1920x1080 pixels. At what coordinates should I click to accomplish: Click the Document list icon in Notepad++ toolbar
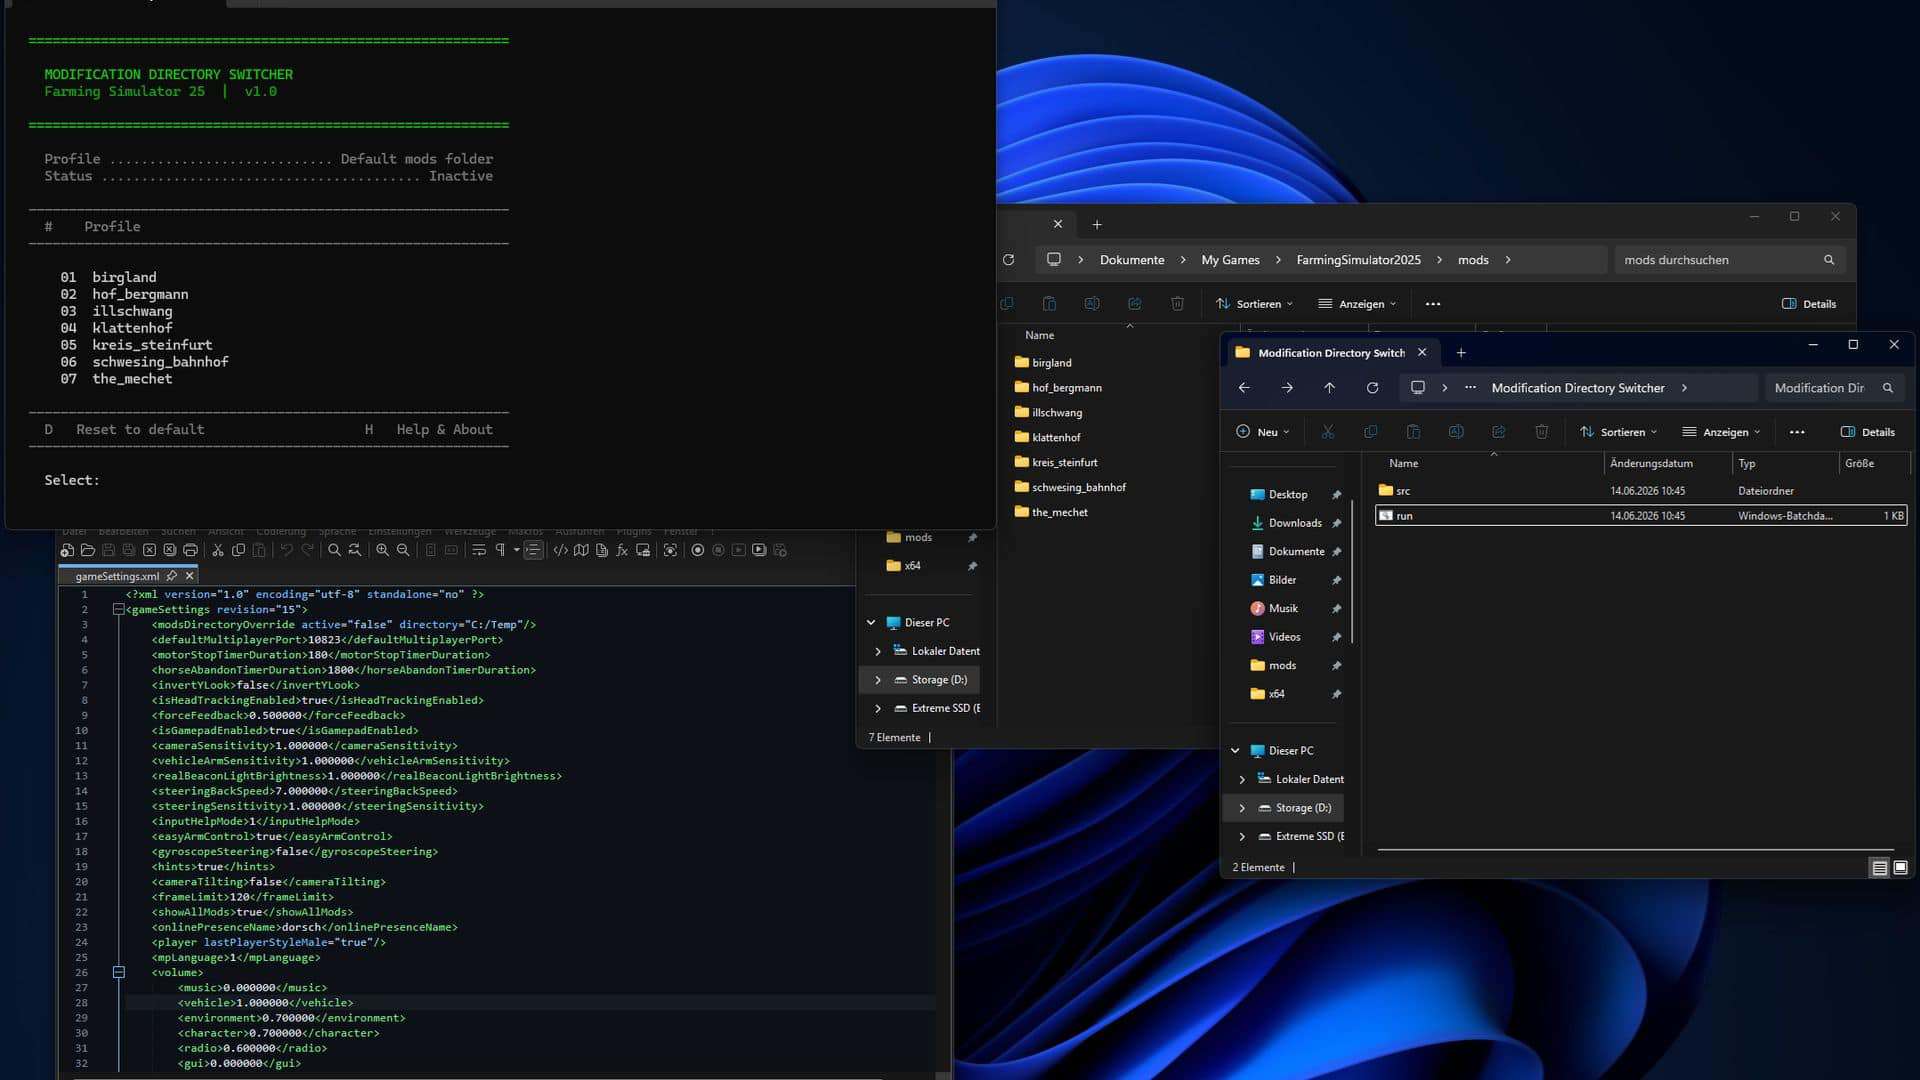pyautogui.click(x=602, y=550)
